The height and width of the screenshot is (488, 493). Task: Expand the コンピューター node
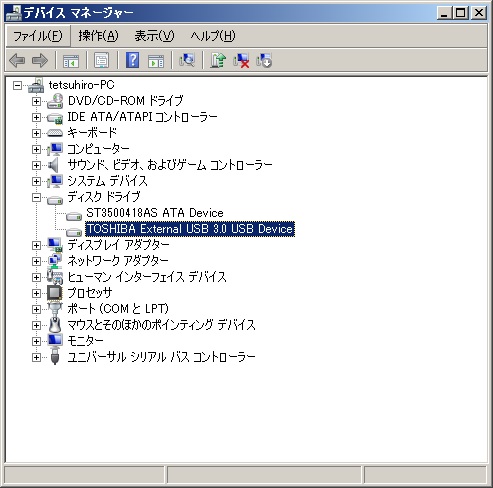pyautogui.click(x=36, y=149)
